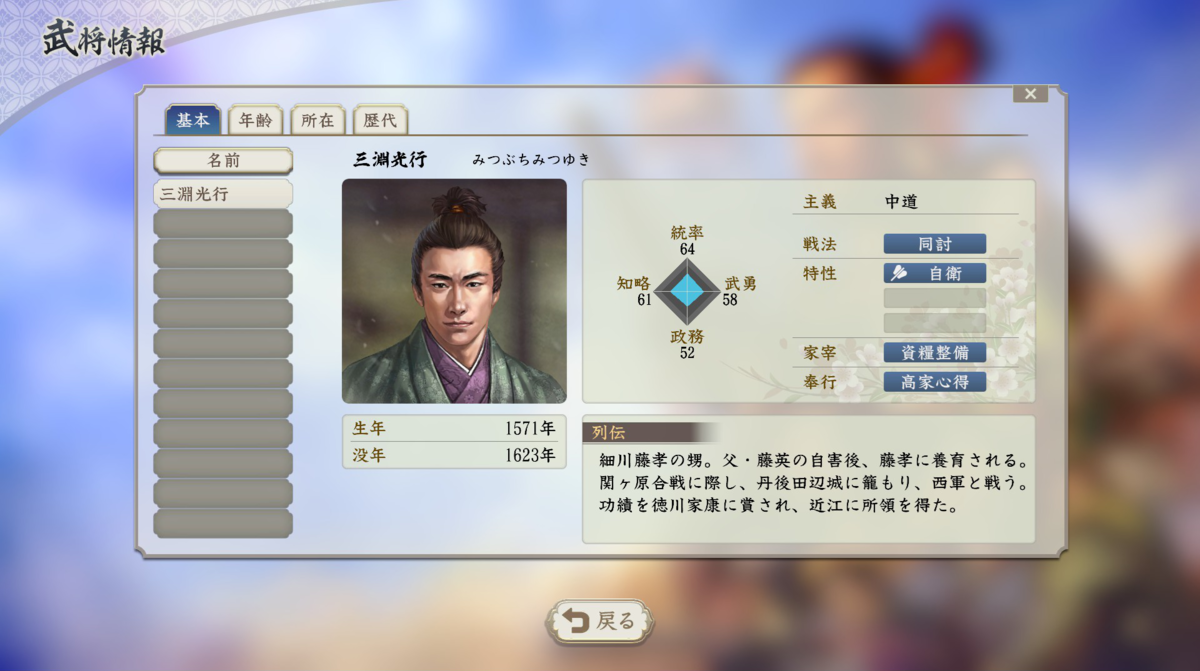Click the second empty trait slot

click(935, 323)
